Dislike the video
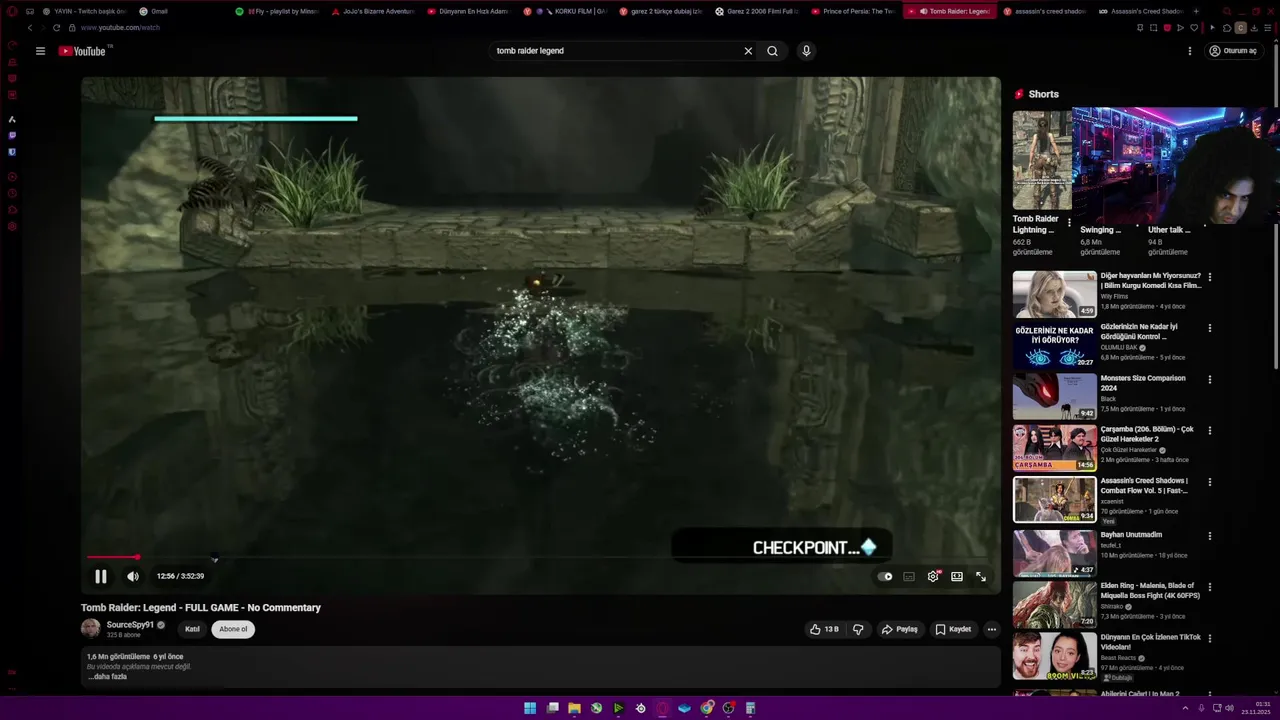The width and height of the screenshot is (1280, 720). [x=858, y=629]
